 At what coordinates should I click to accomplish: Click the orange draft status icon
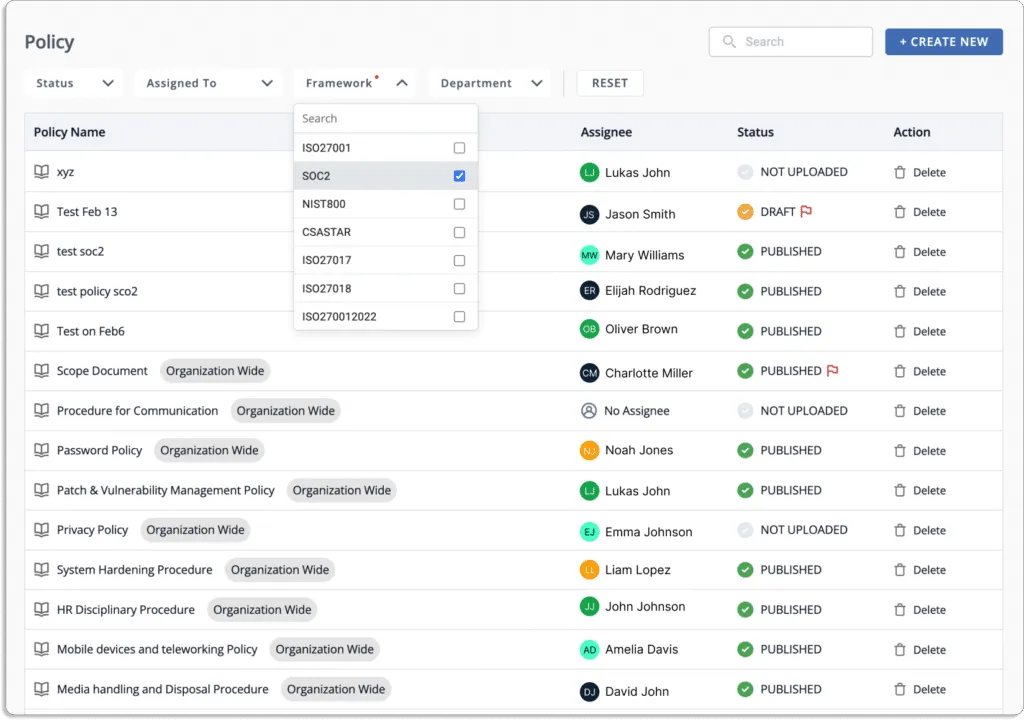tap(745, 212)
